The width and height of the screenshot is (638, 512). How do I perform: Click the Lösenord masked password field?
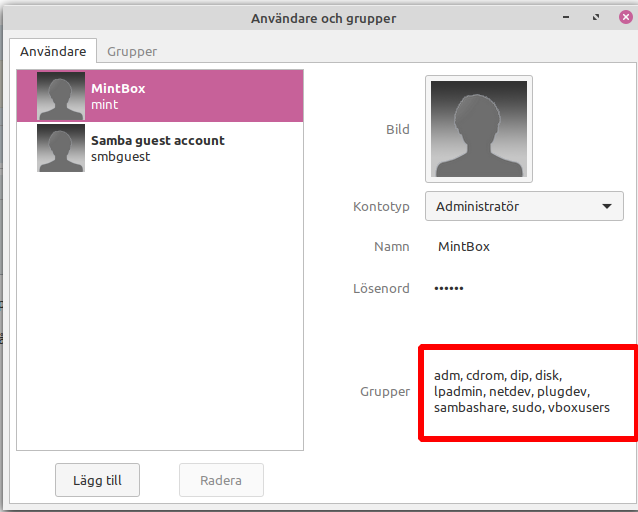click(x=449, y=288)
